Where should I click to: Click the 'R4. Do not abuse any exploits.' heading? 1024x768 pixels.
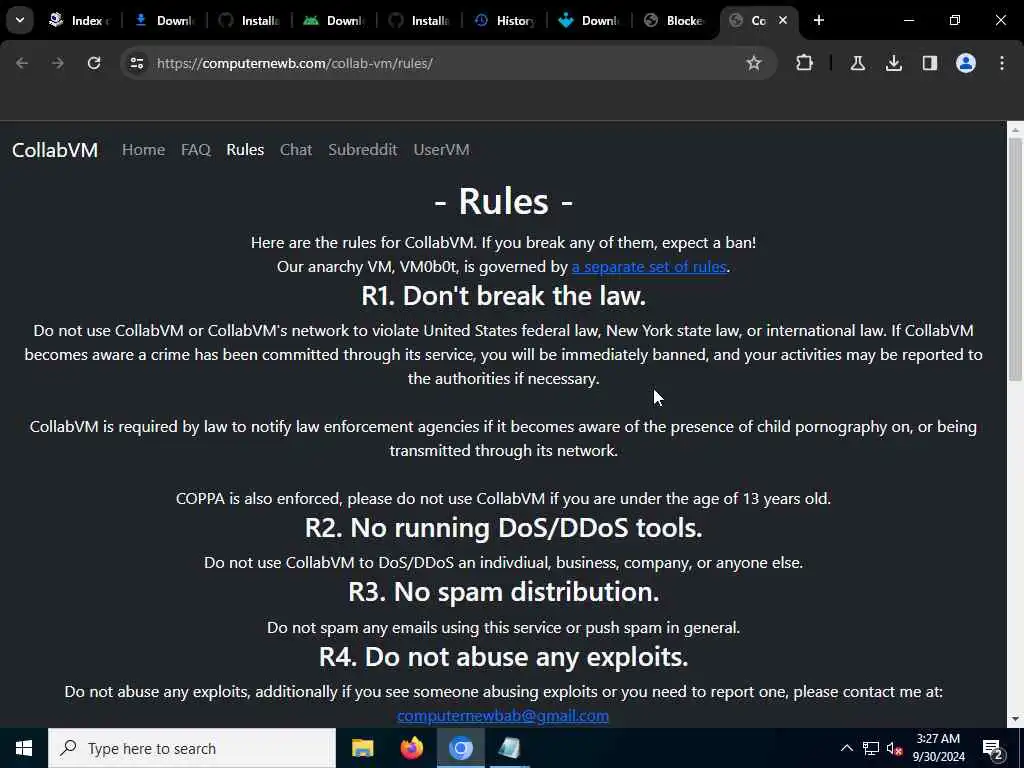[x=504, y=656]
